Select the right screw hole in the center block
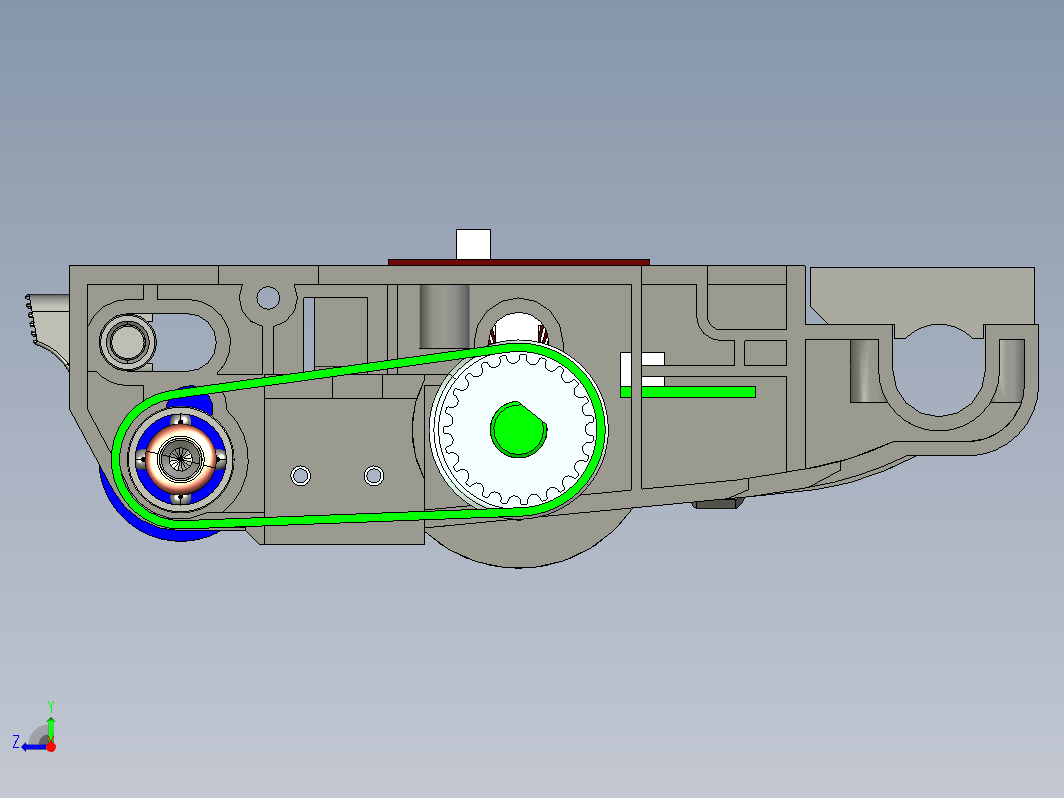 tap(374, 476)
